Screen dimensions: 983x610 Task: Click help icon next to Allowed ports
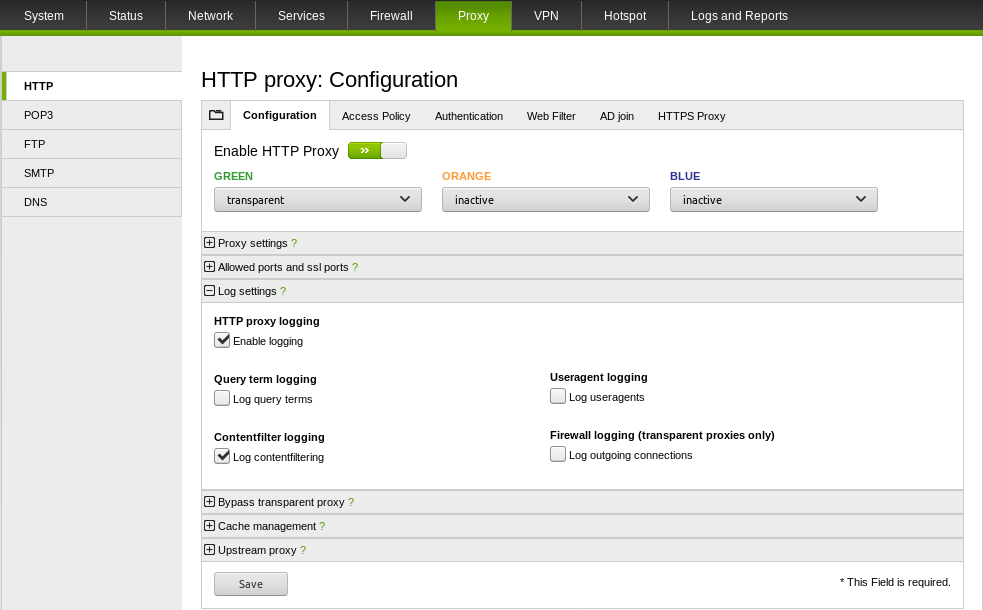click(x=355, y=267)
